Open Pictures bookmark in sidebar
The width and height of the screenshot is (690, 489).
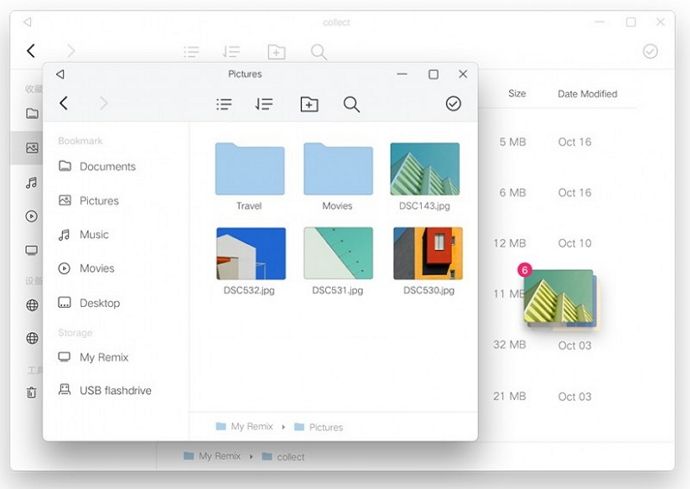89,201
